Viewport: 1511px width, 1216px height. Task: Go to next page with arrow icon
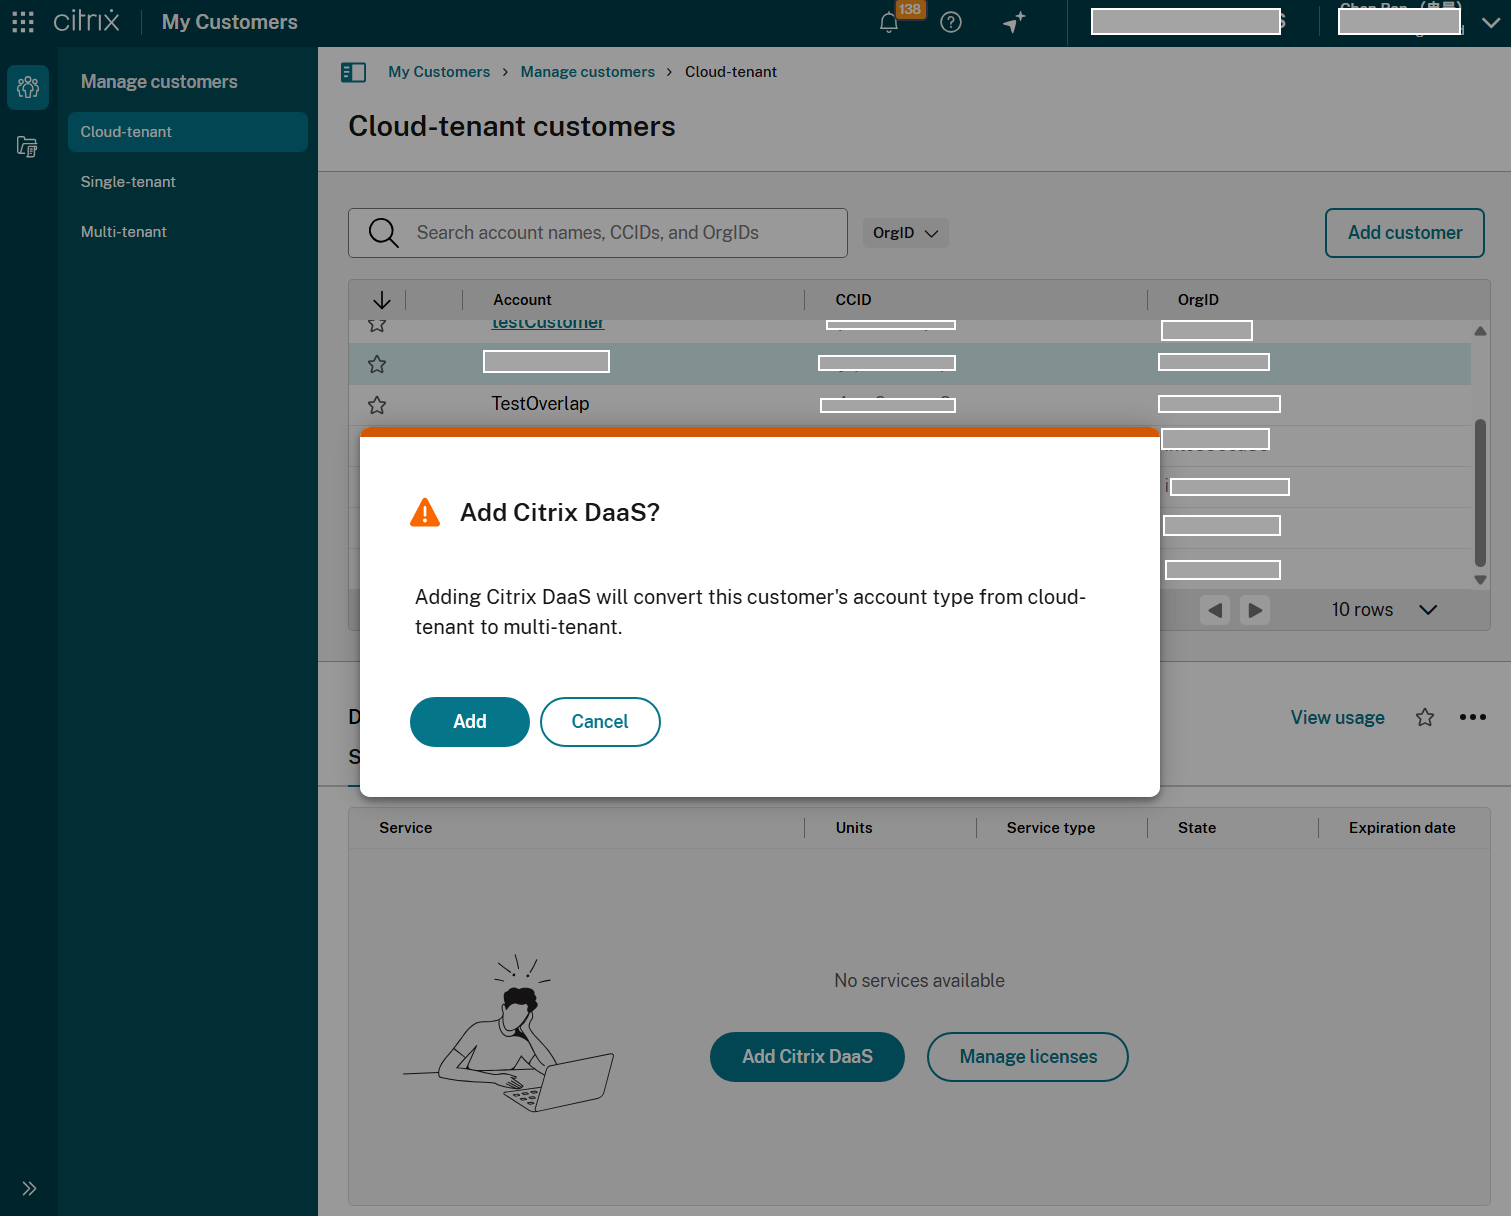coord(1255,610)
